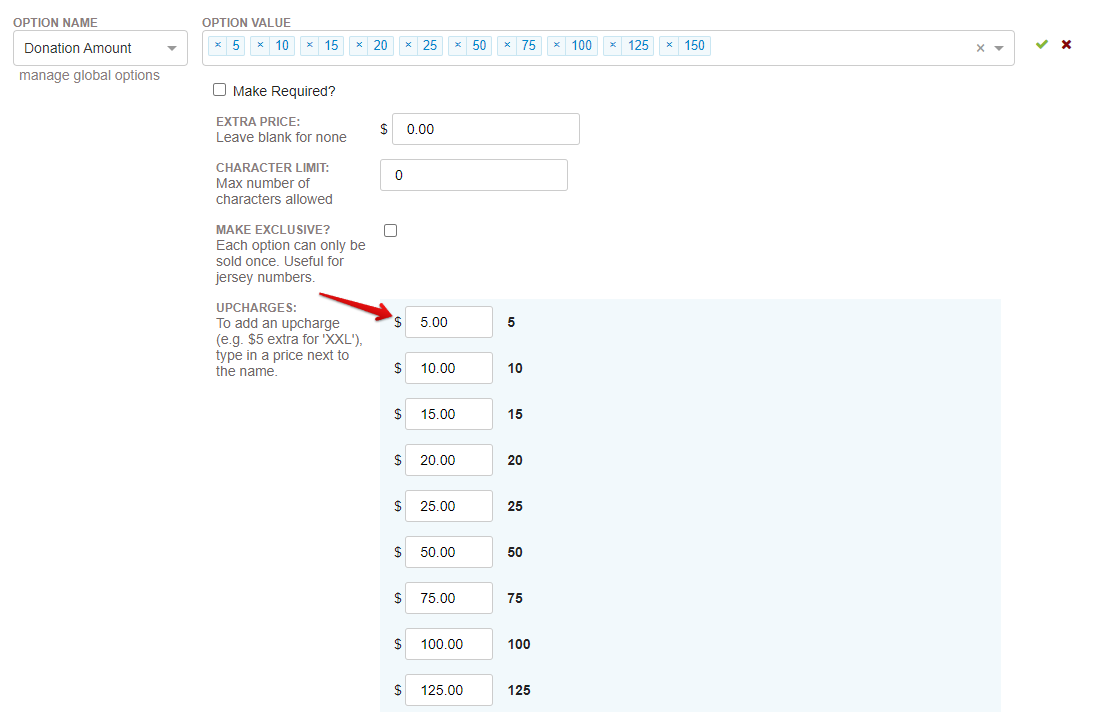This screenshot has height=712, width=1099.
Task: Click the OPTION NAME heading
Action: coord(55,22)
